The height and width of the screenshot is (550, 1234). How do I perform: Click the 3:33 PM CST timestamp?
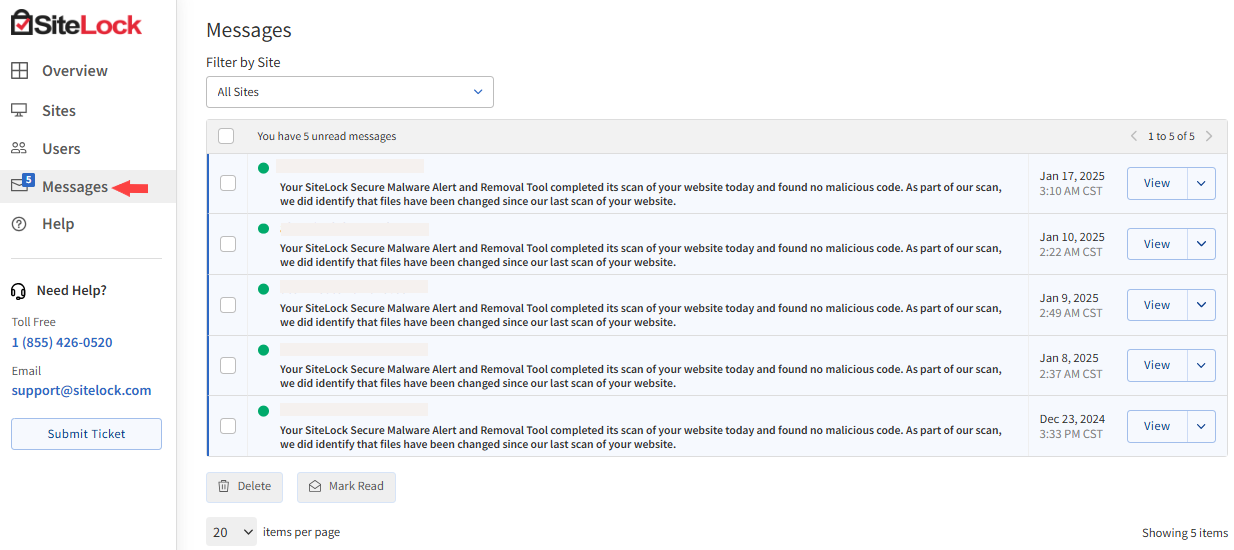(1071, 434)
